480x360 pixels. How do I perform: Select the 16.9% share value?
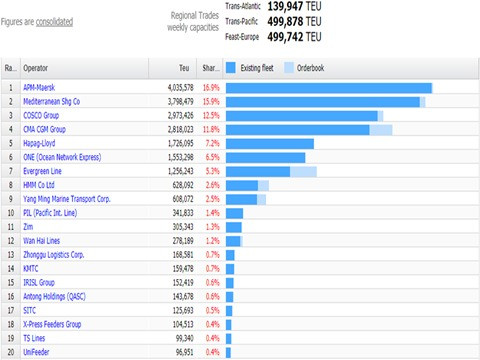pyautogui.click(x=211, y=88)
